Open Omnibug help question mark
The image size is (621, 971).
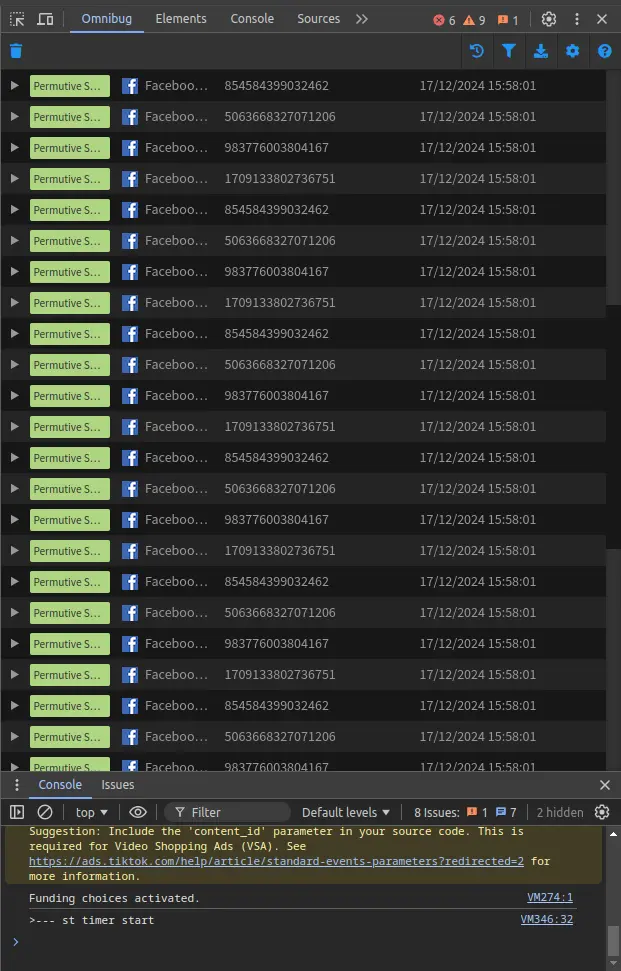coord(604,51)
